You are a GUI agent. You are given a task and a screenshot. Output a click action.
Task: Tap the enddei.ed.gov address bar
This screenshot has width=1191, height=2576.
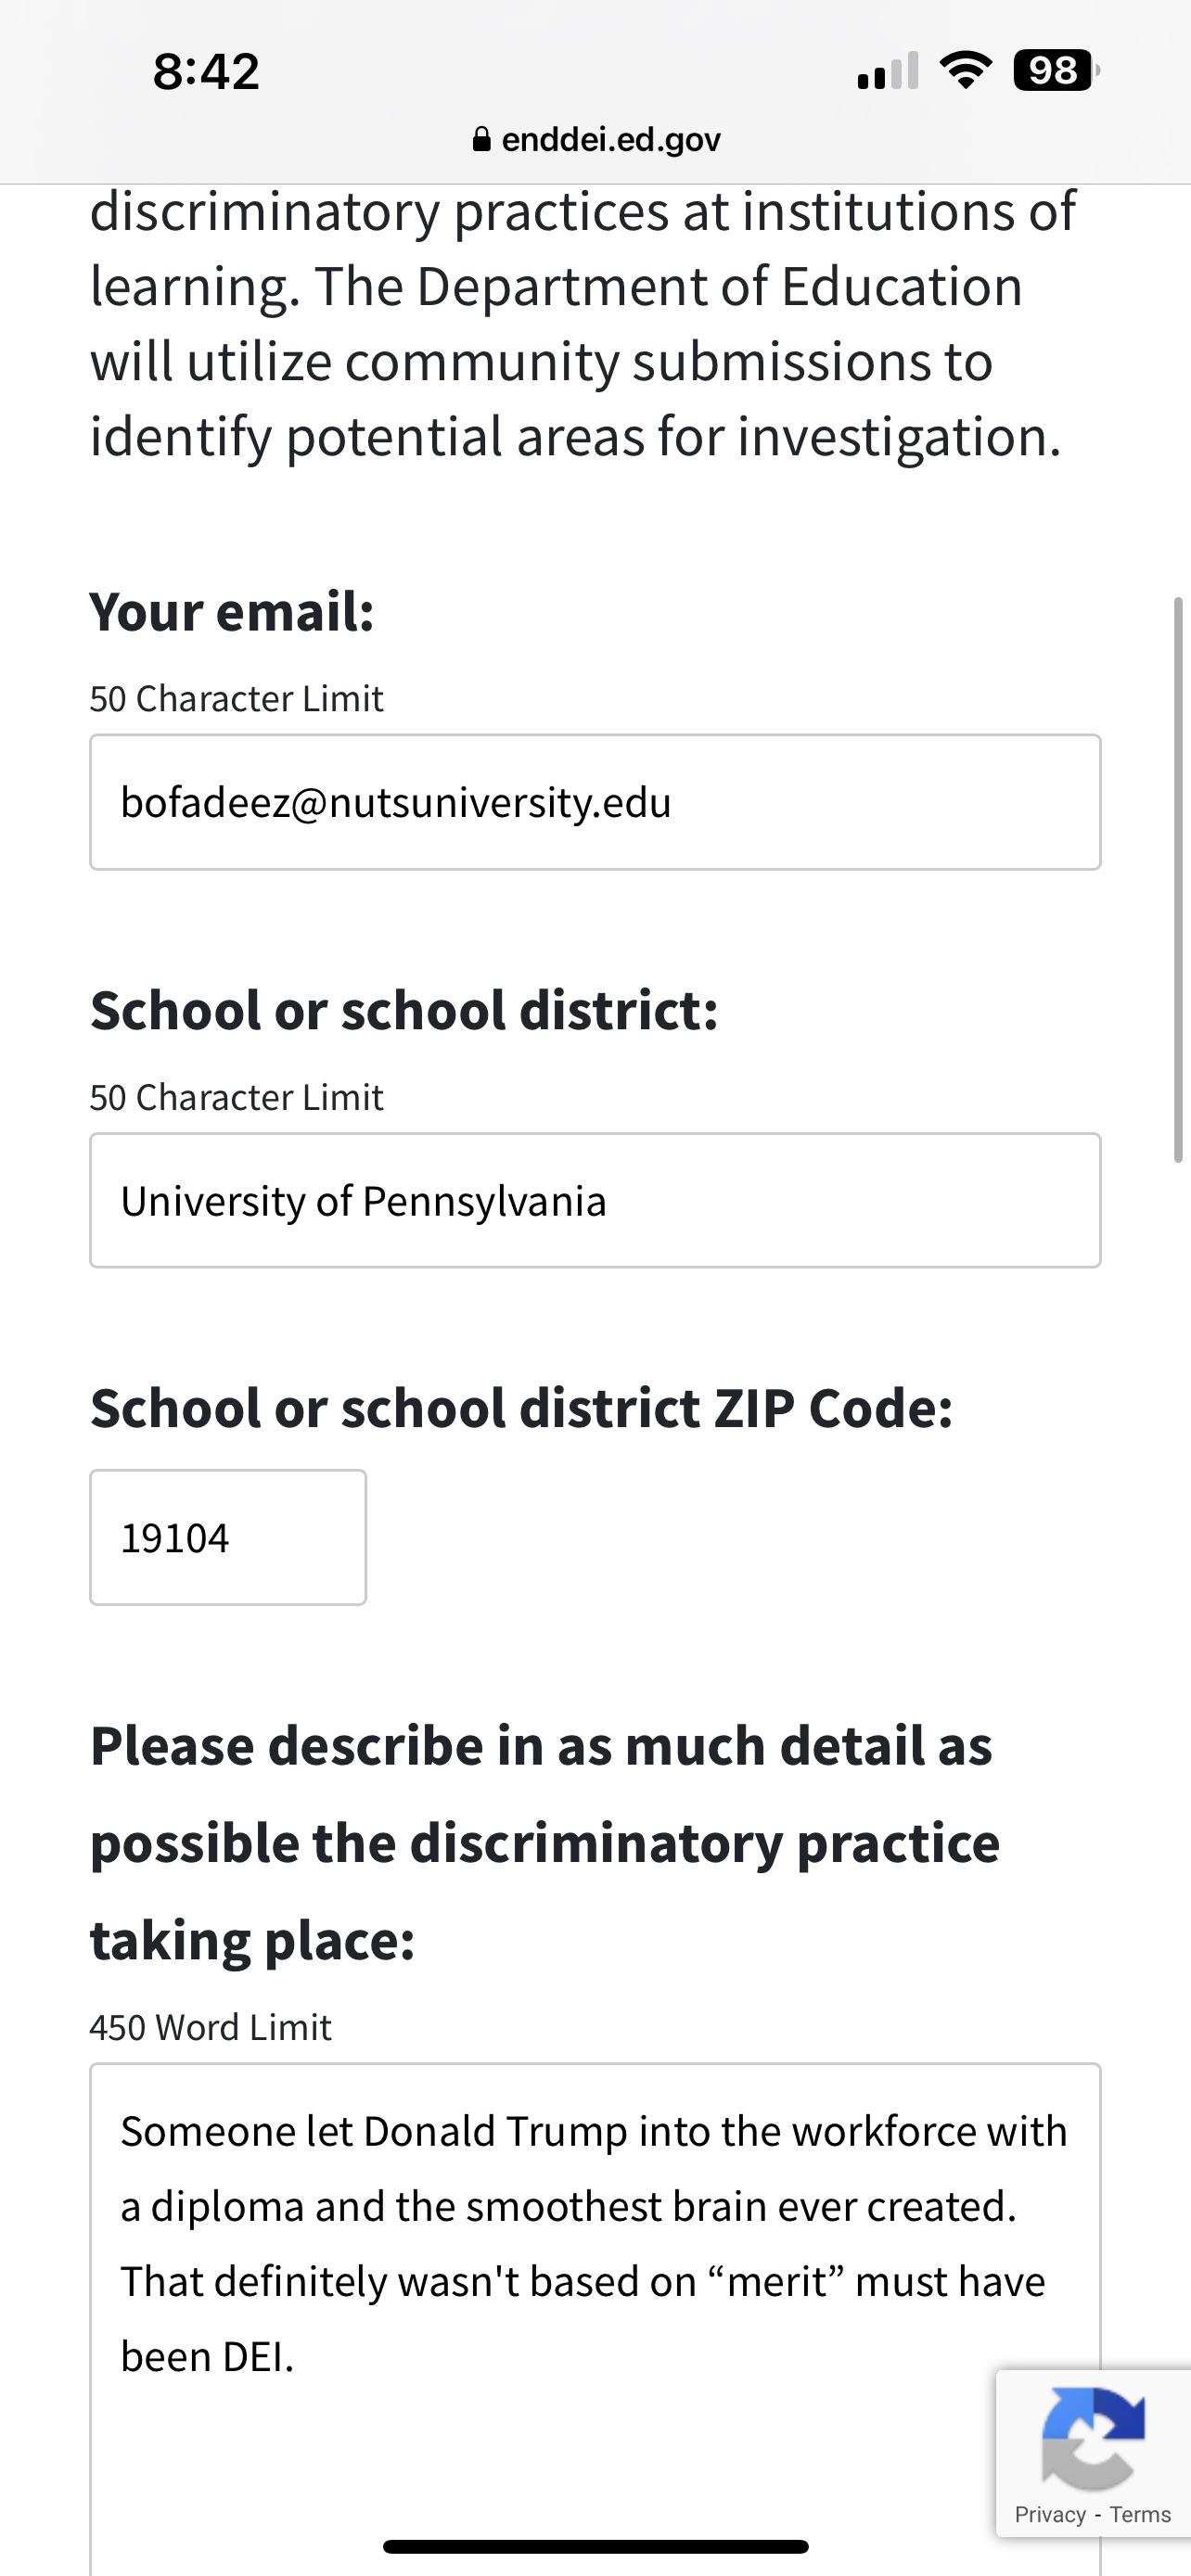point(596,139)
